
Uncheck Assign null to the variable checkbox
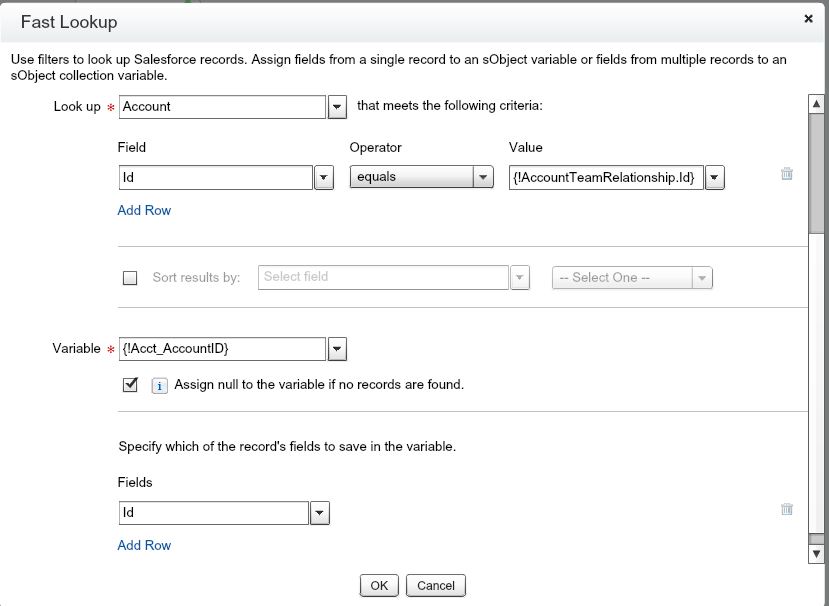pos(130,384)
